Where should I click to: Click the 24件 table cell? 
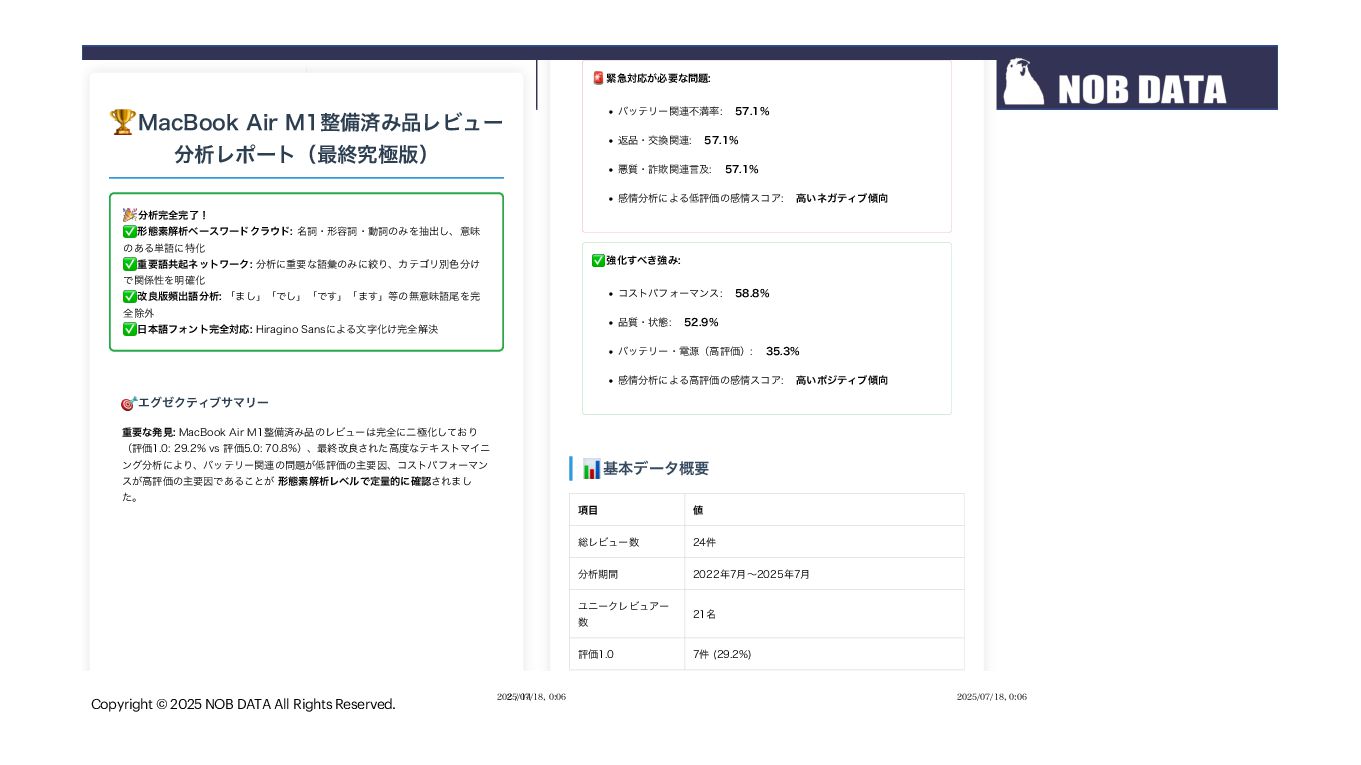(x=824, y=542)
